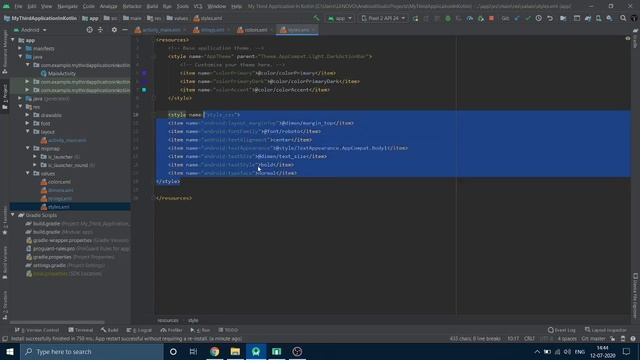Open the Windows Start menu

[10, 351]
